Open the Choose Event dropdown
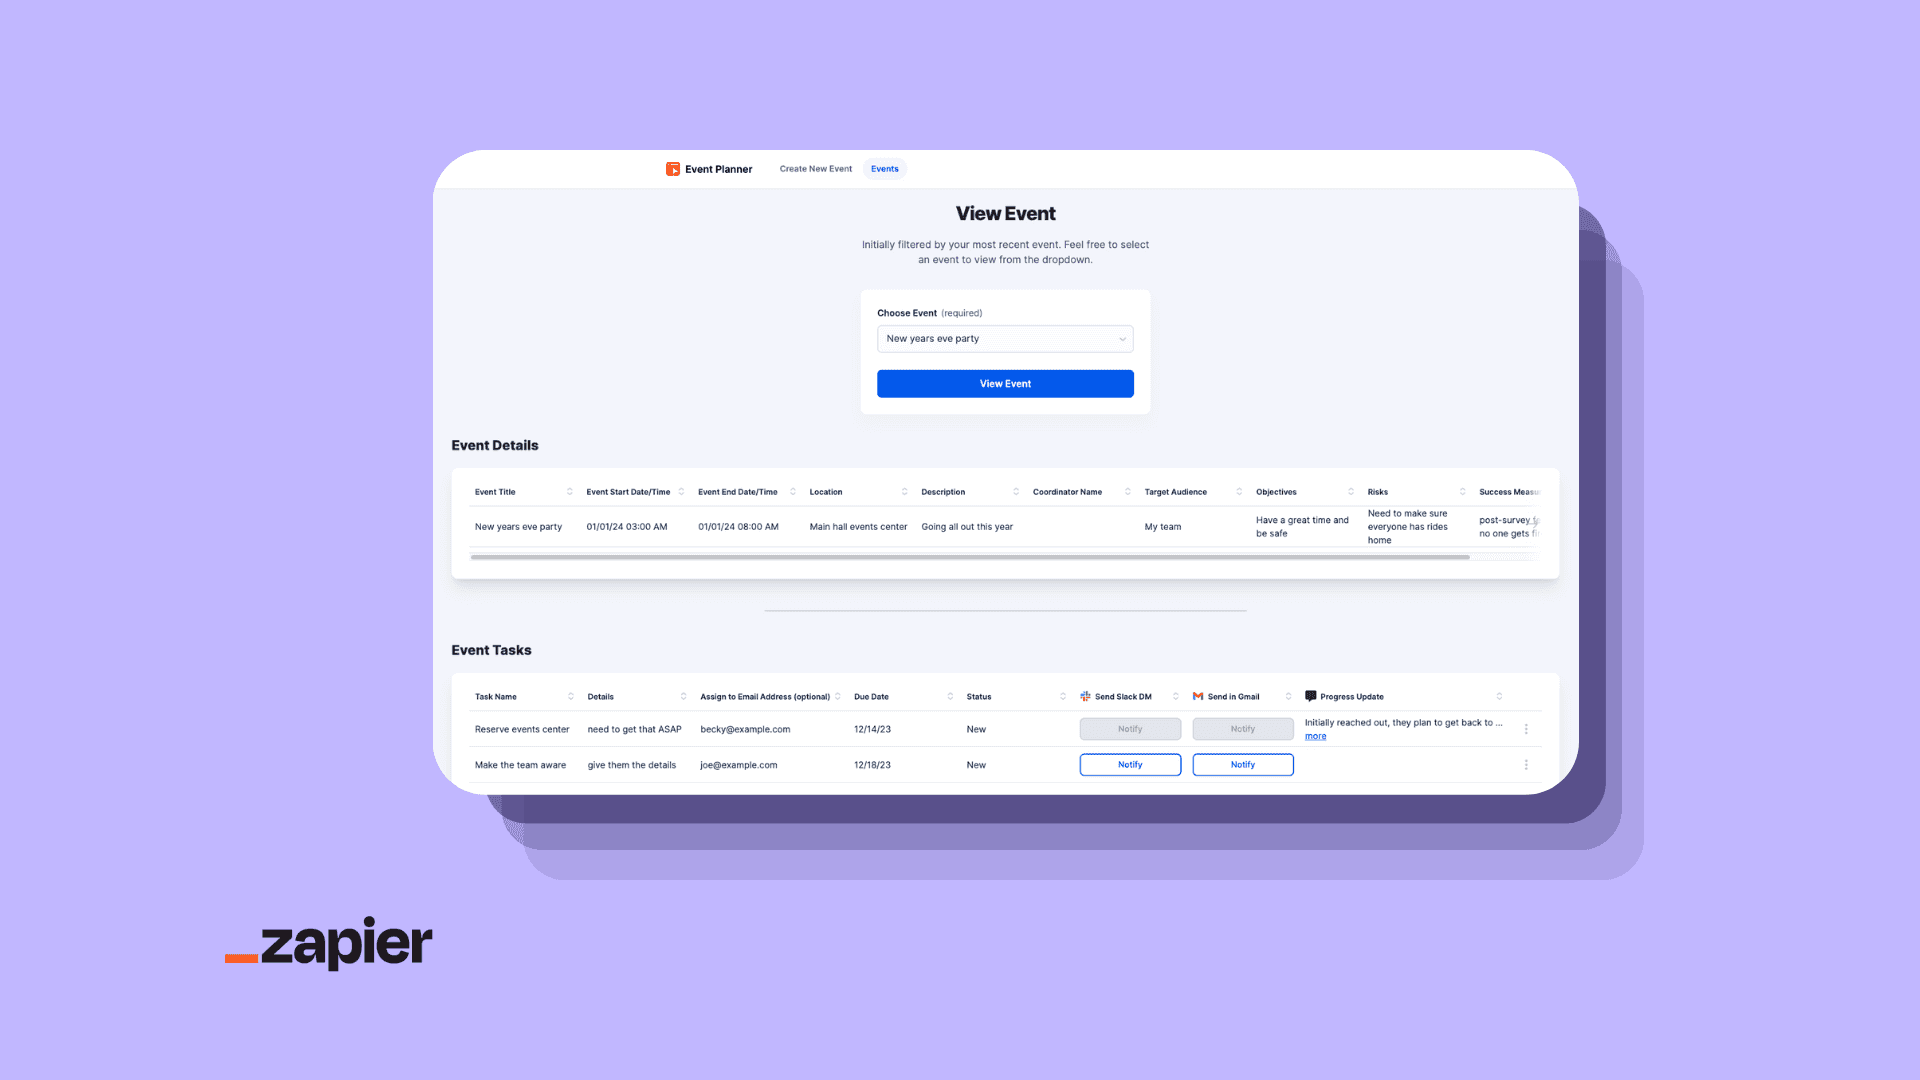 coord(1005,338)
